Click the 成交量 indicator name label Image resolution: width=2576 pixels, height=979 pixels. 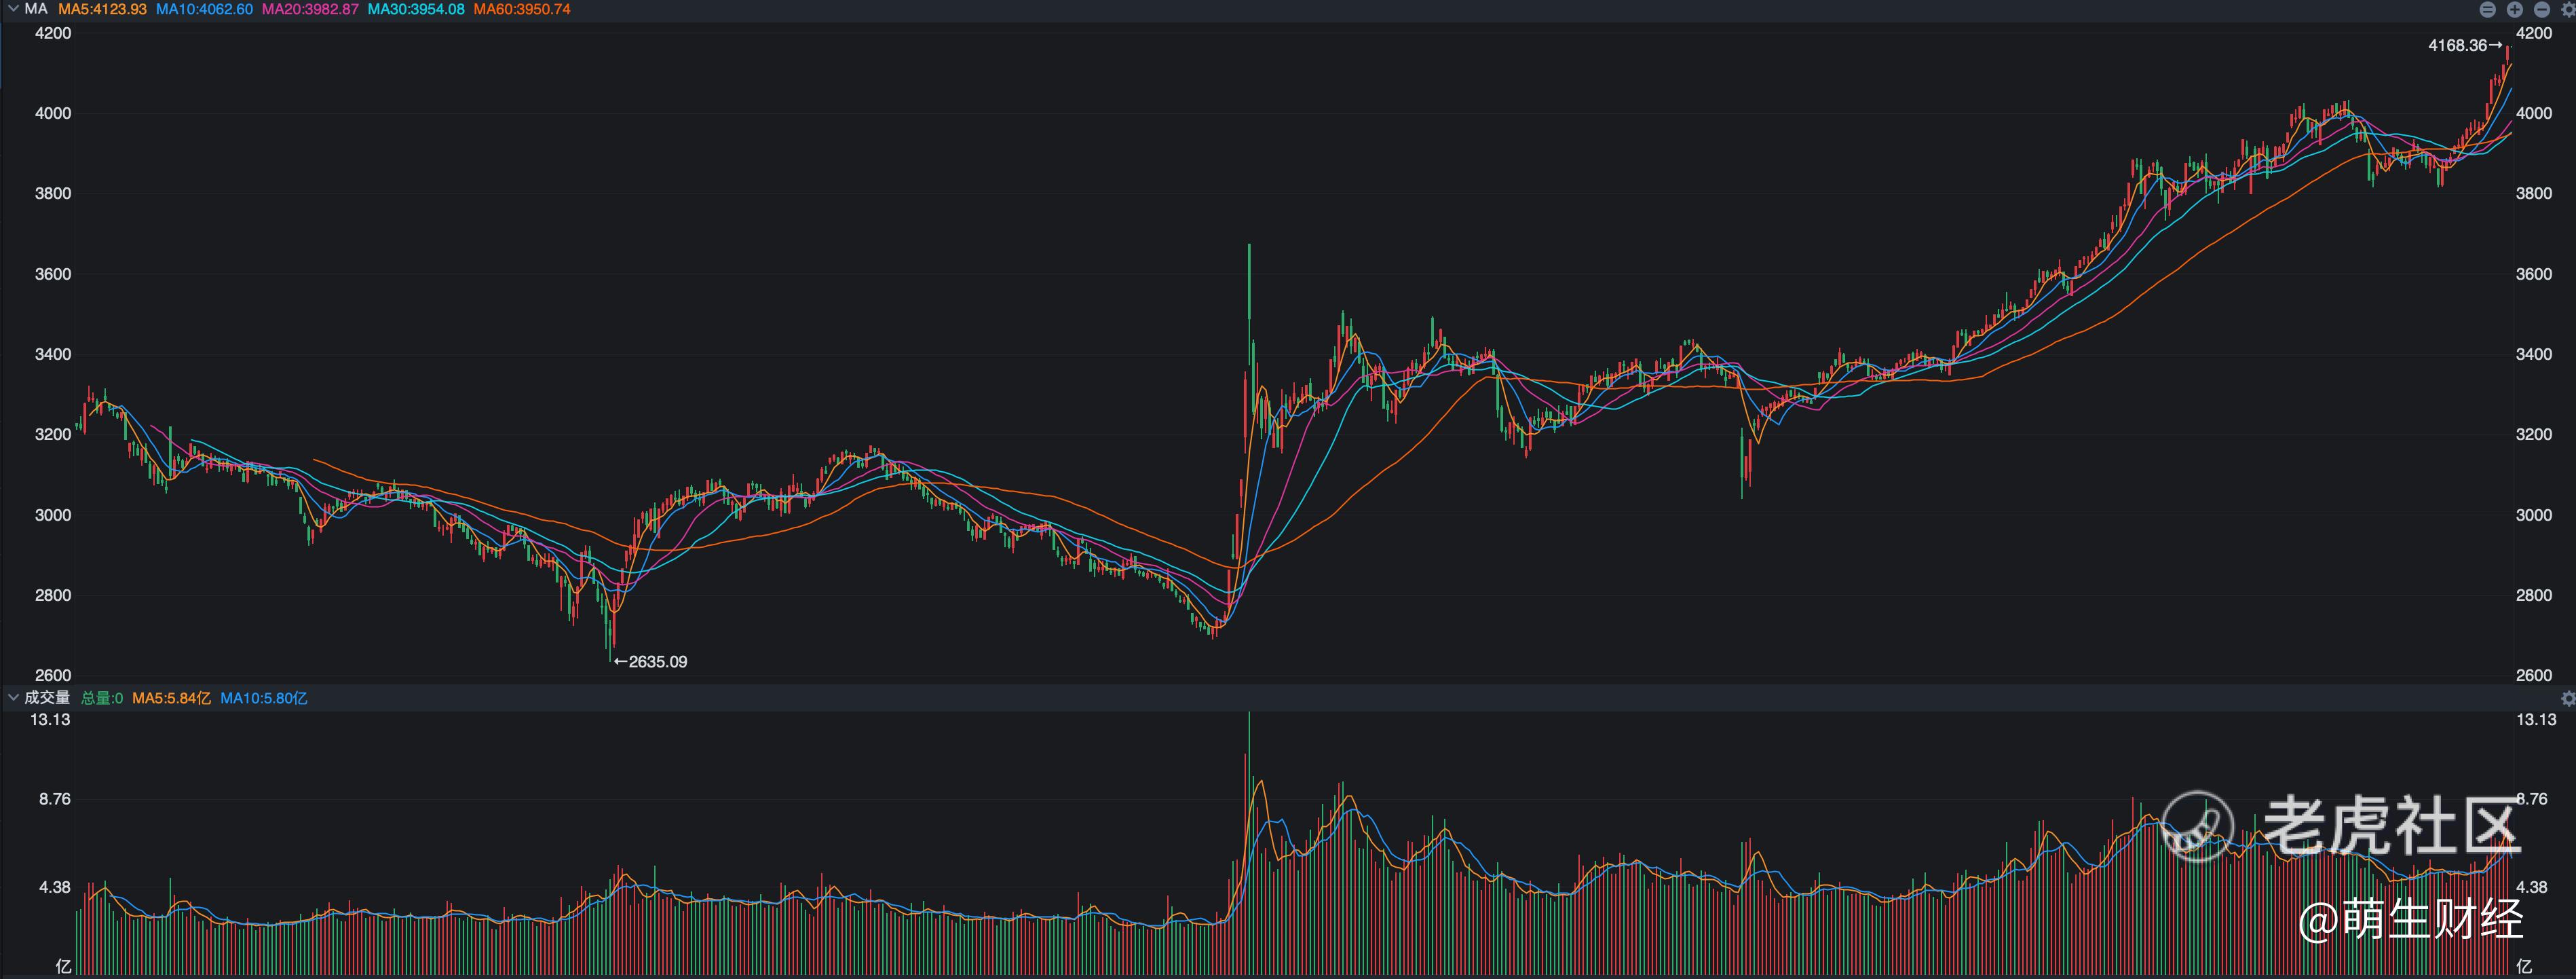point(47,698)
